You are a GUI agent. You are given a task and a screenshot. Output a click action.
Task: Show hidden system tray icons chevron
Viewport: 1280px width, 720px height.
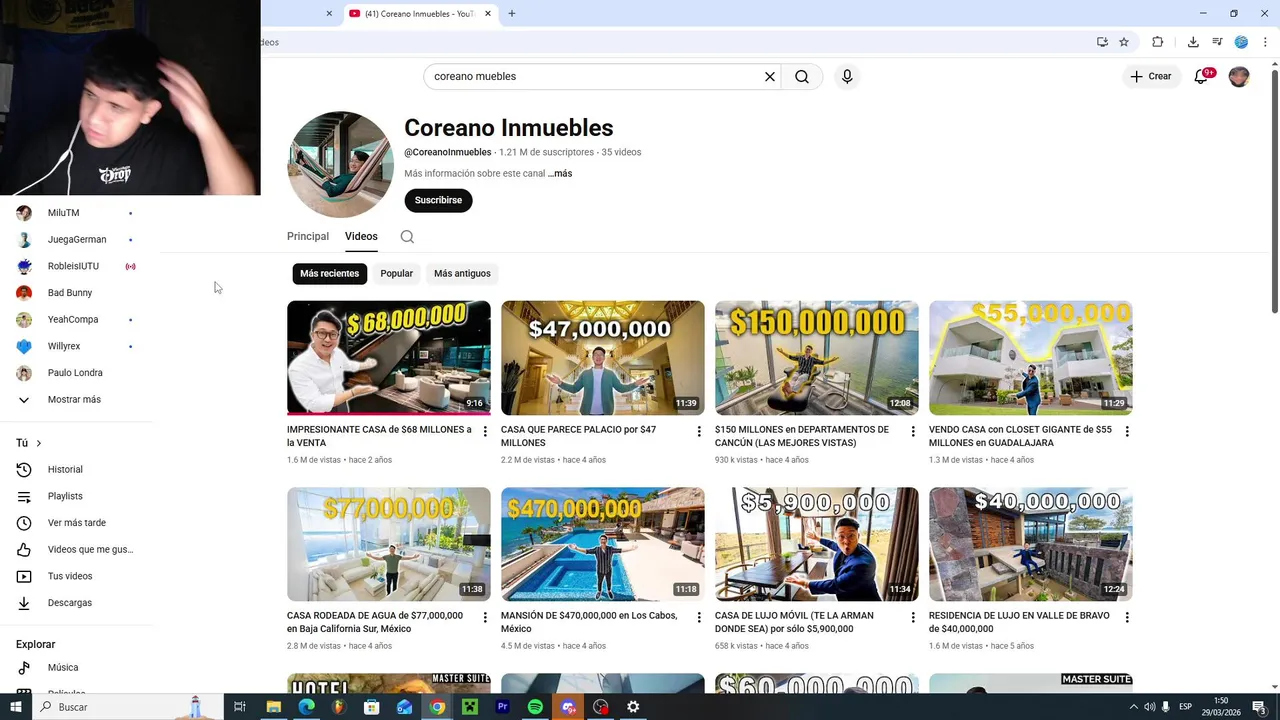point(1133,707)
